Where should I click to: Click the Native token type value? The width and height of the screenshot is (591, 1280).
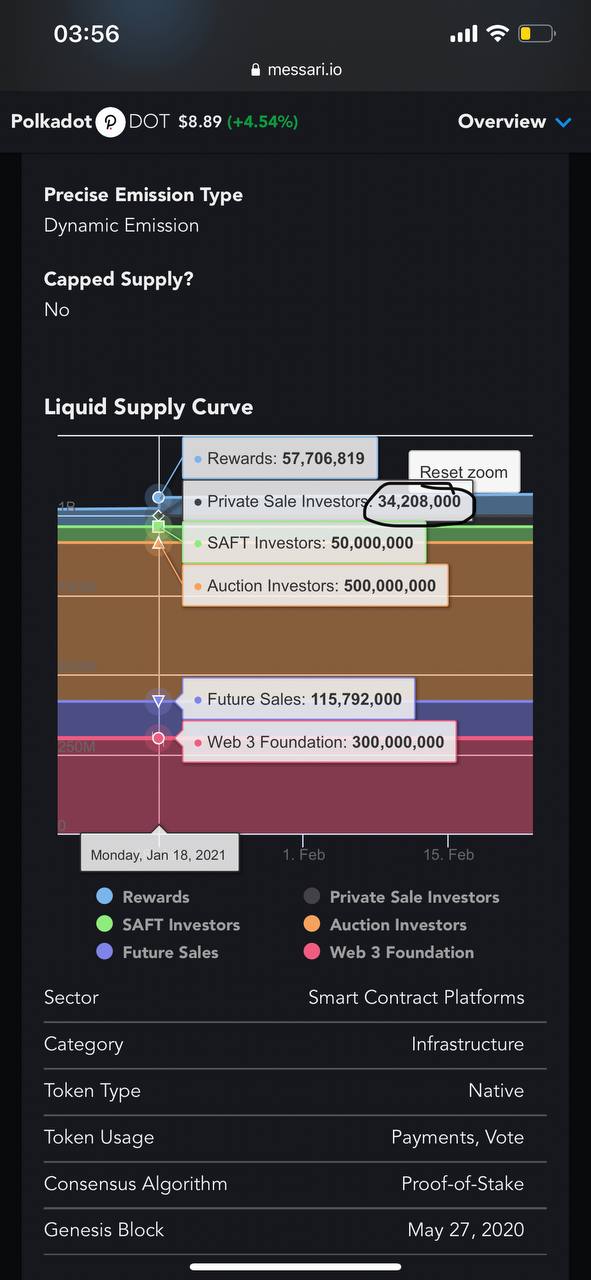tap(496, 1090)
